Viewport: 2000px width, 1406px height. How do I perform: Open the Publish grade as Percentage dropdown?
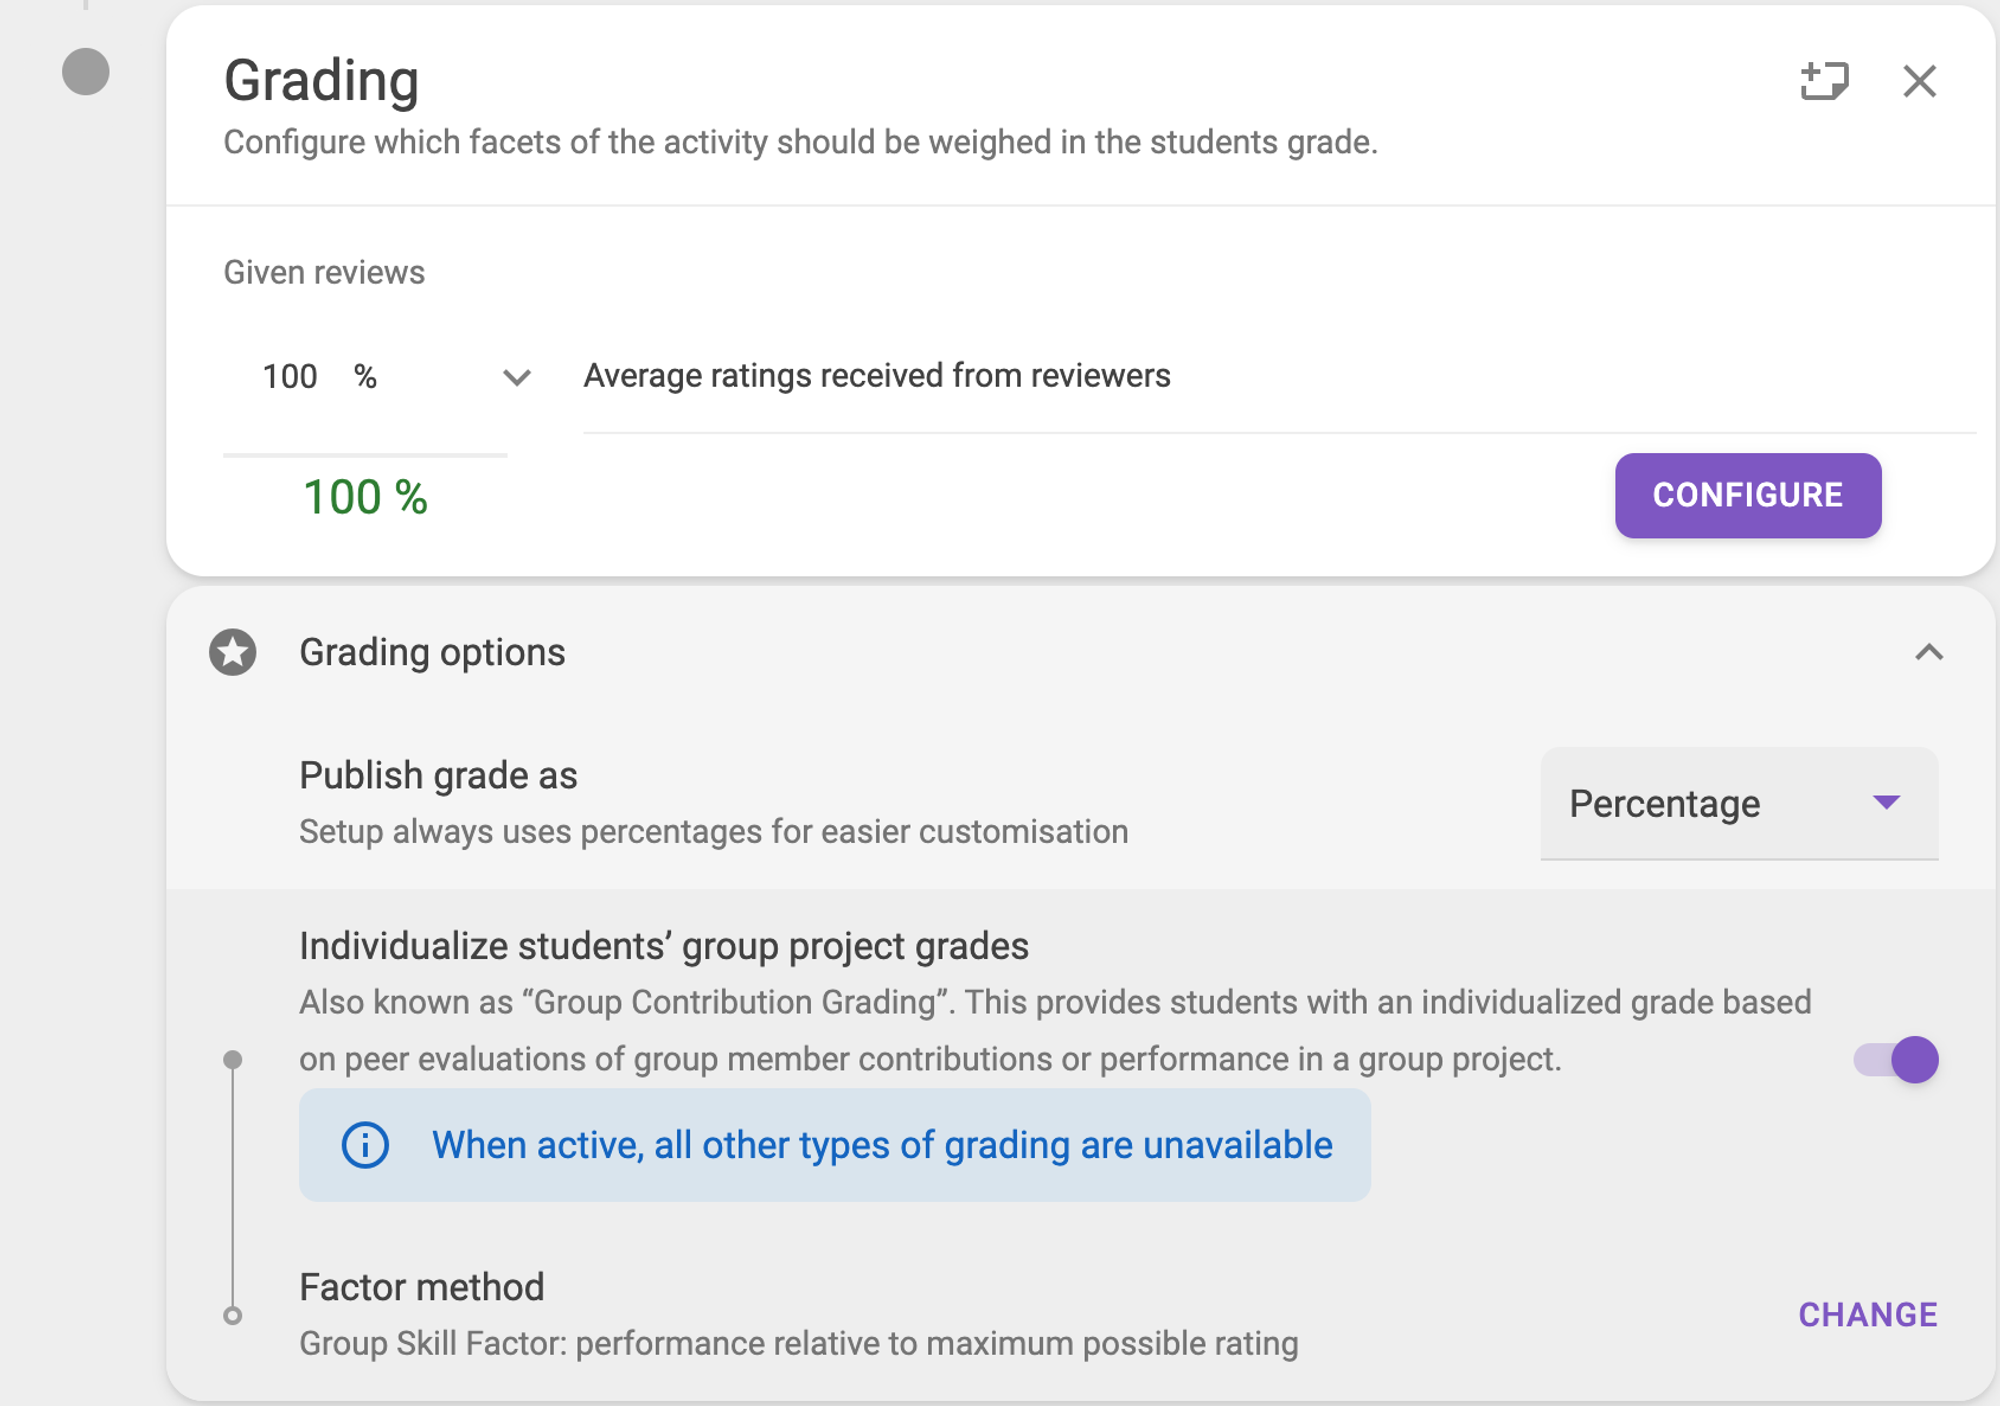[1739, 804]
